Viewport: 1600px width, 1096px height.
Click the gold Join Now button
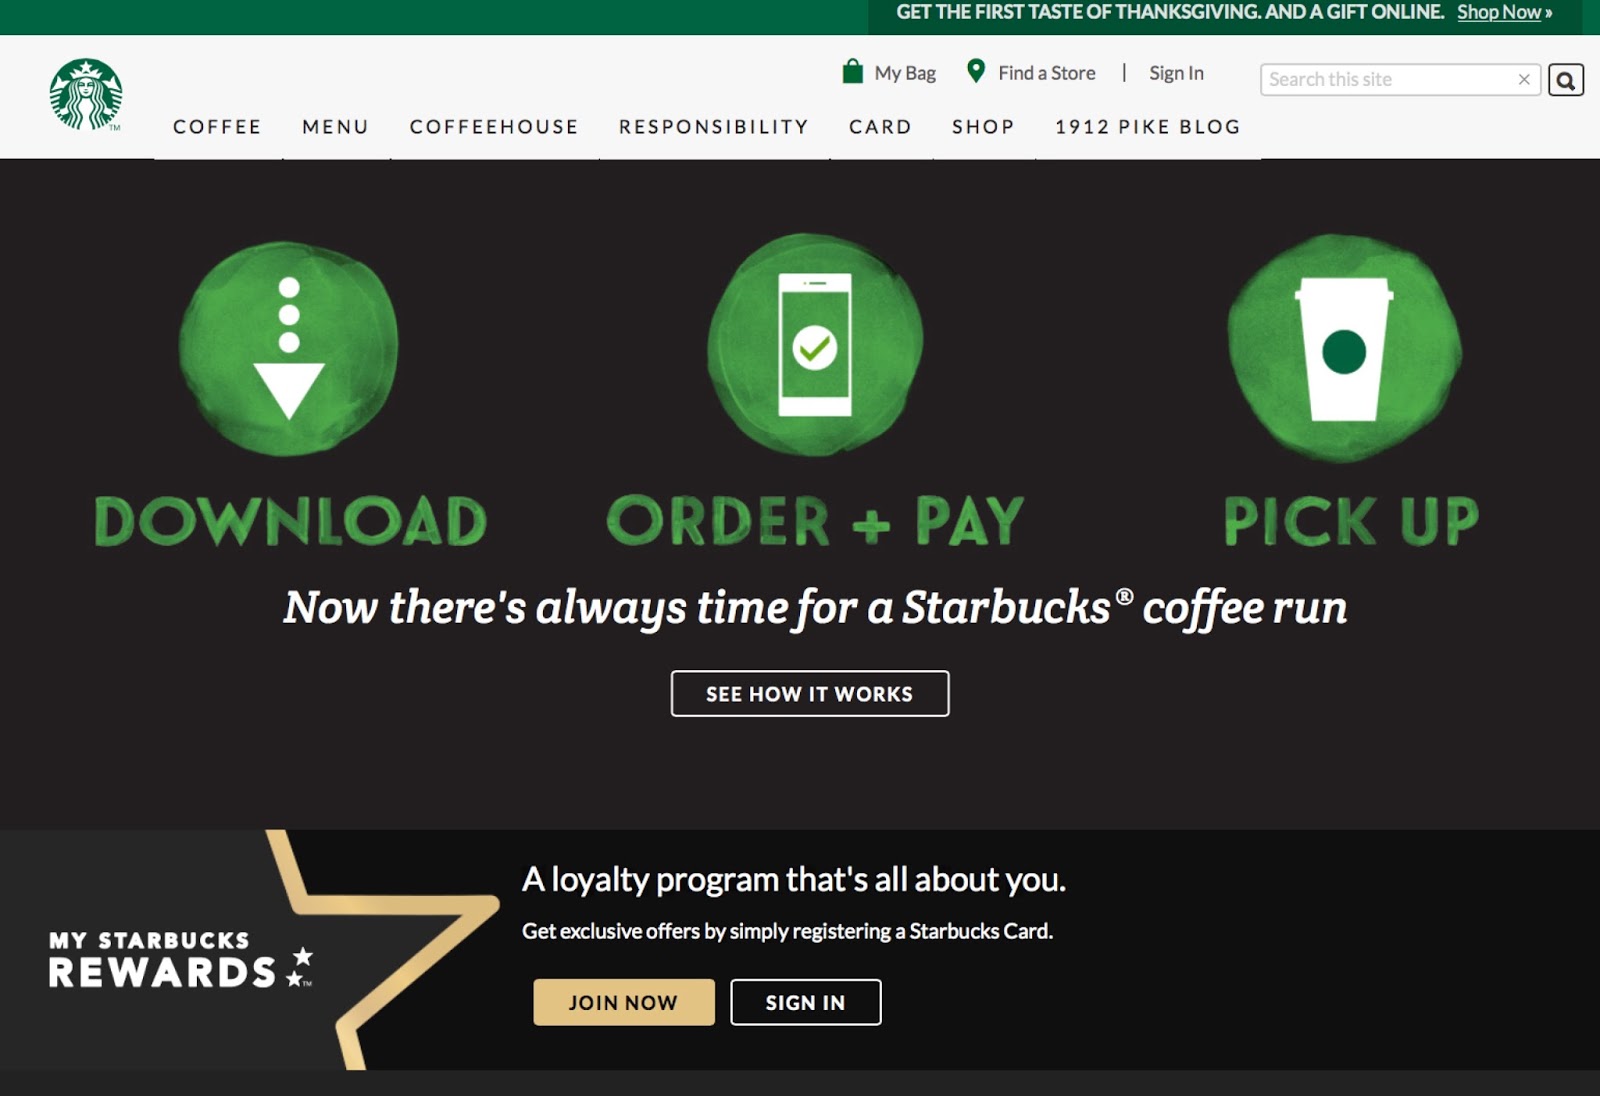pos(624,1002)
